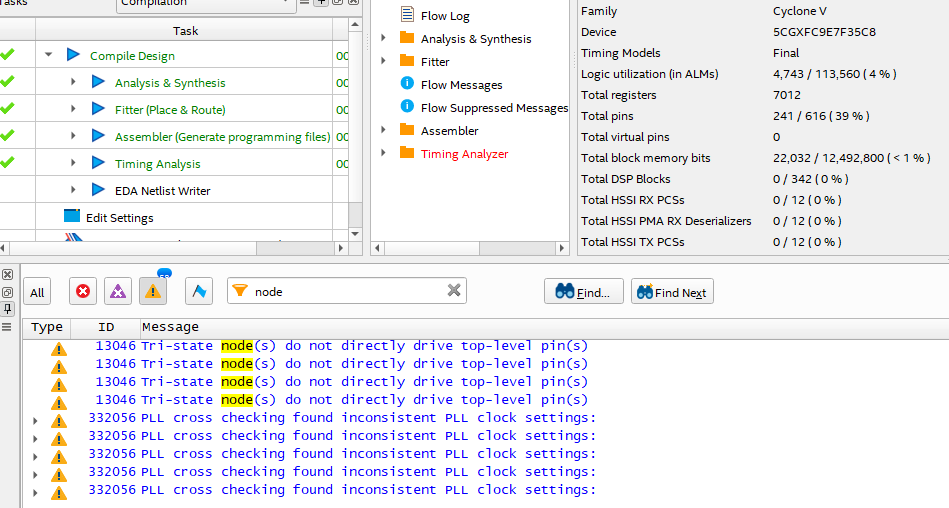Click Tasks scrollbar down arrow
Image resolution: width=949 pixels, height=508 pixels.
pos(355,234)
